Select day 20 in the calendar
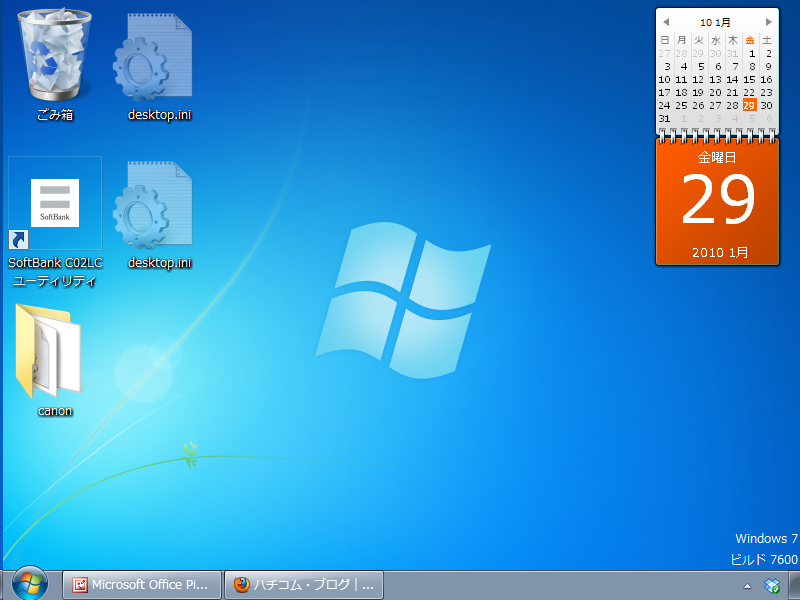The height and width of the screenshot is (600, 800). 715,92
